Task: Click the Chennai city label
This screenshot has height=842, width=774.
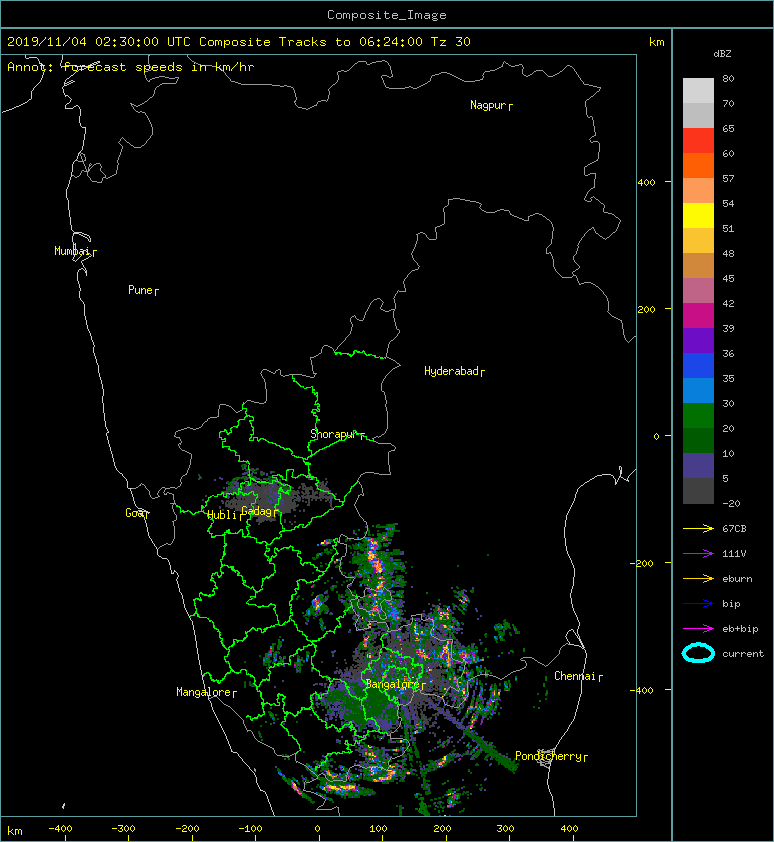Action: click(575, 676)
